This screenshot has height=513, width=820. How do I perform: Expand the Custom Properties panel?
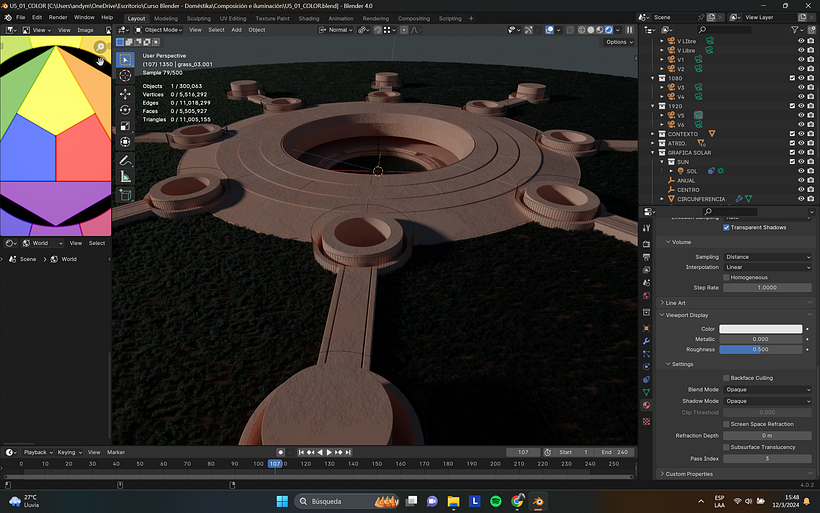pyautogui.click(x=688, y=474)
